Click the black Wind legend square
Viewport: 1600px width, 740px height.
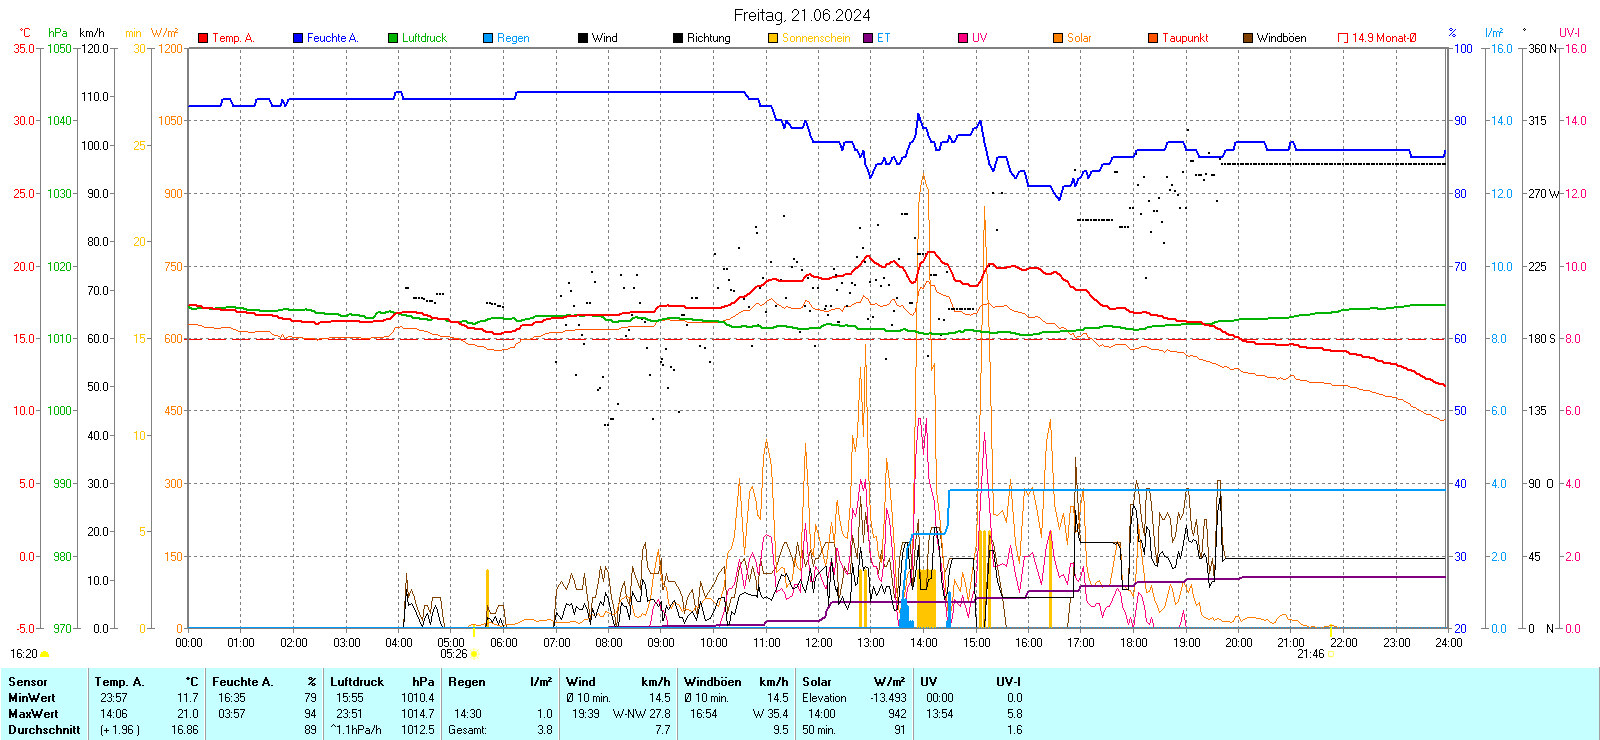tap(583, 38)
